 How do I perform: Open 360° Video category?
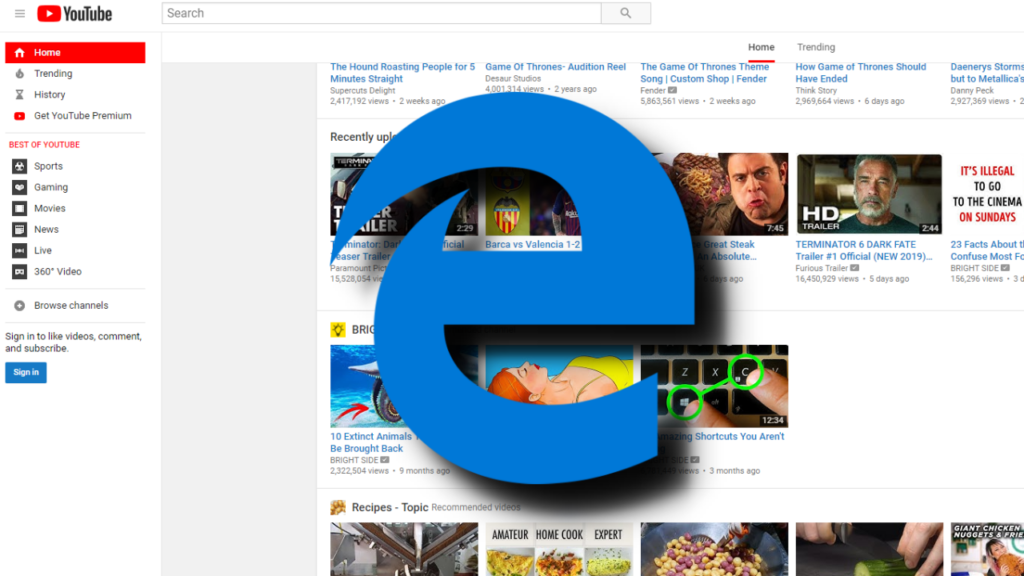[75, 272]
